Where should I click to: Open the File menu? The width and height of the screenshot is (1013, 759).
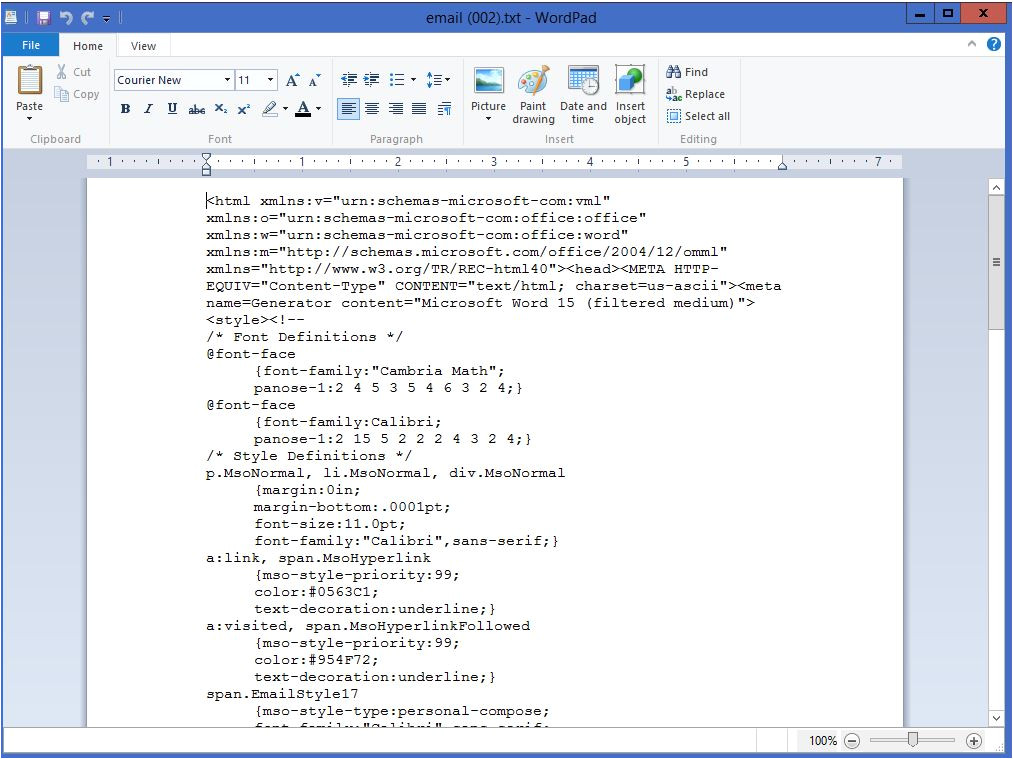30,45
